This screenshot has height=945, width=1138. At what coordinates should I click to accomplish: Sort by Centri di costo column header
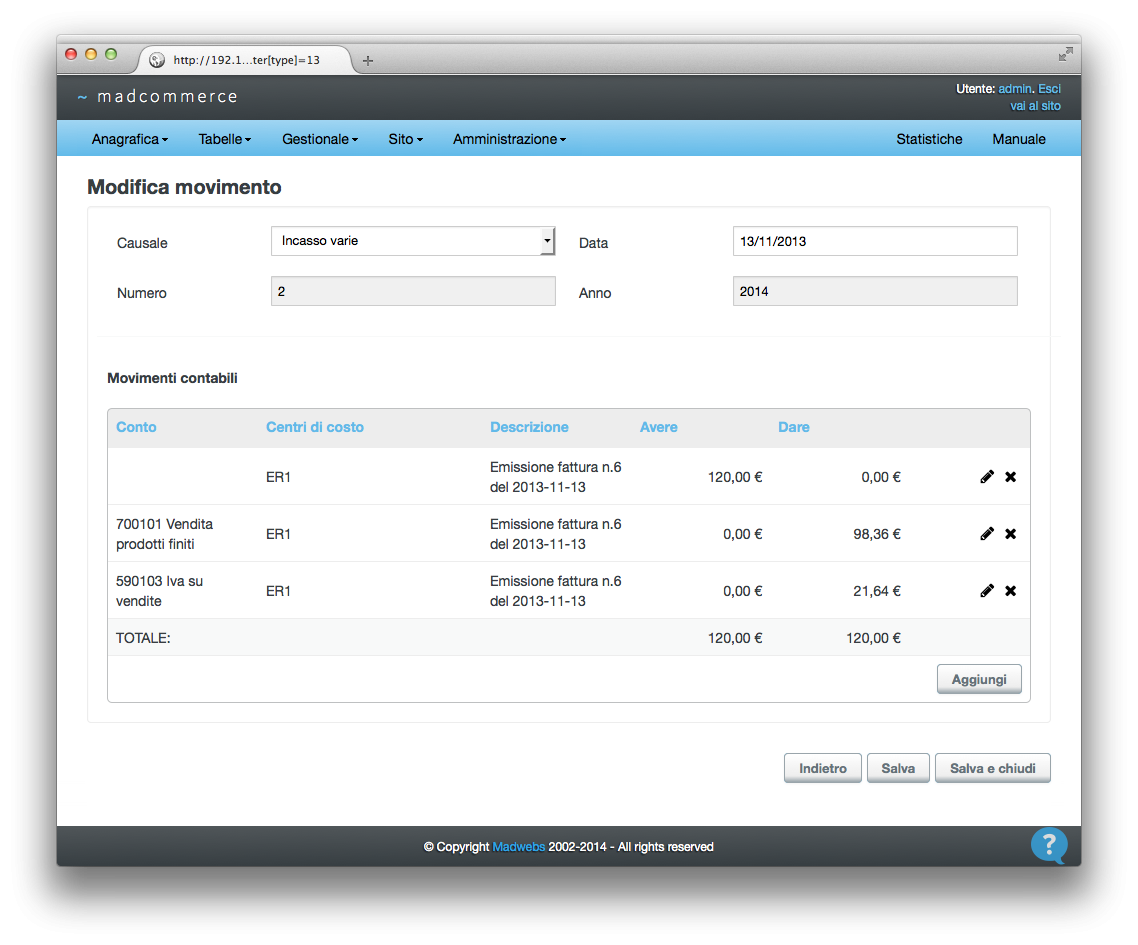(314, 427)
